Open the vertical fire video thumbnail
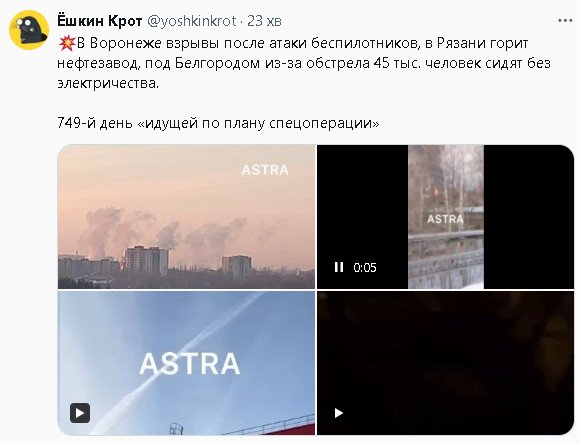580x443 pixels. pos(445,216)
